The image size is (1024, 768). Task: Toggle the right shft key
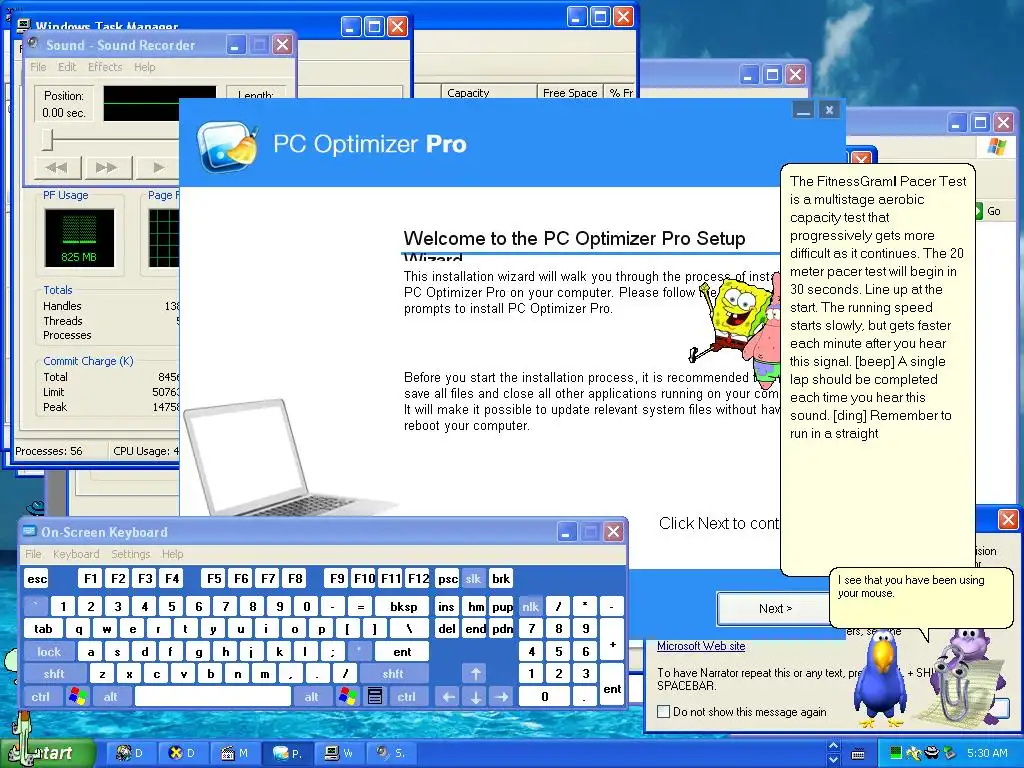pyautogui.click(x=393, y=673)
